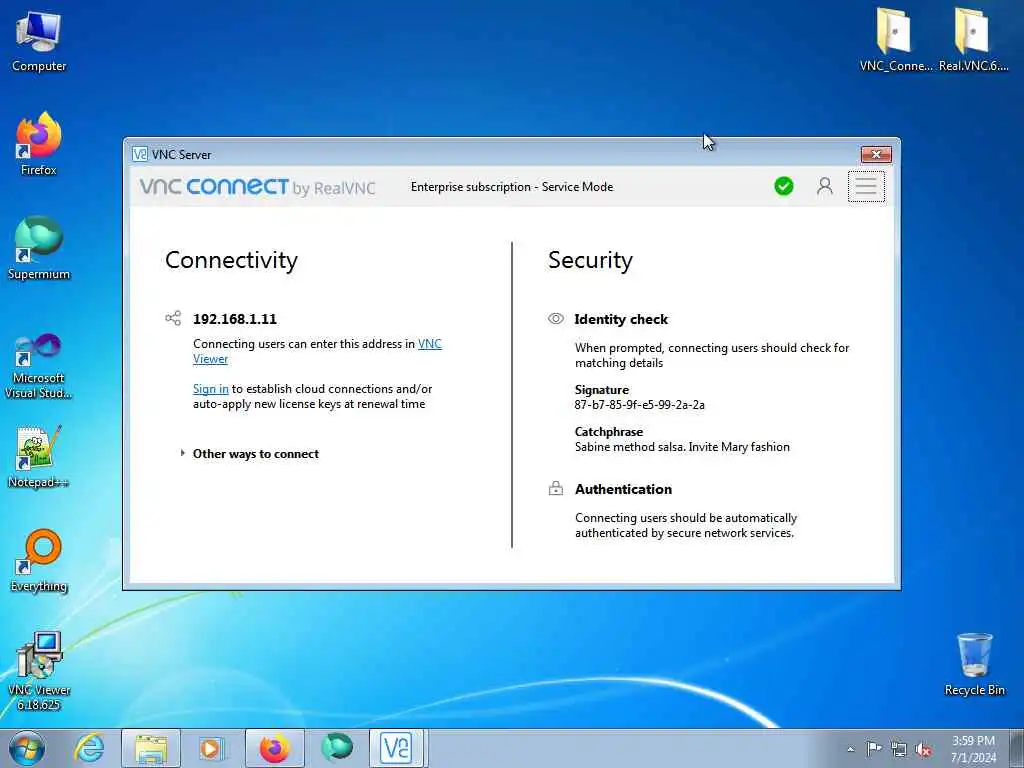Click the VNC Connect by RealVNC logo
This screenshot has width=1024, height=768.
pos(257,187)
